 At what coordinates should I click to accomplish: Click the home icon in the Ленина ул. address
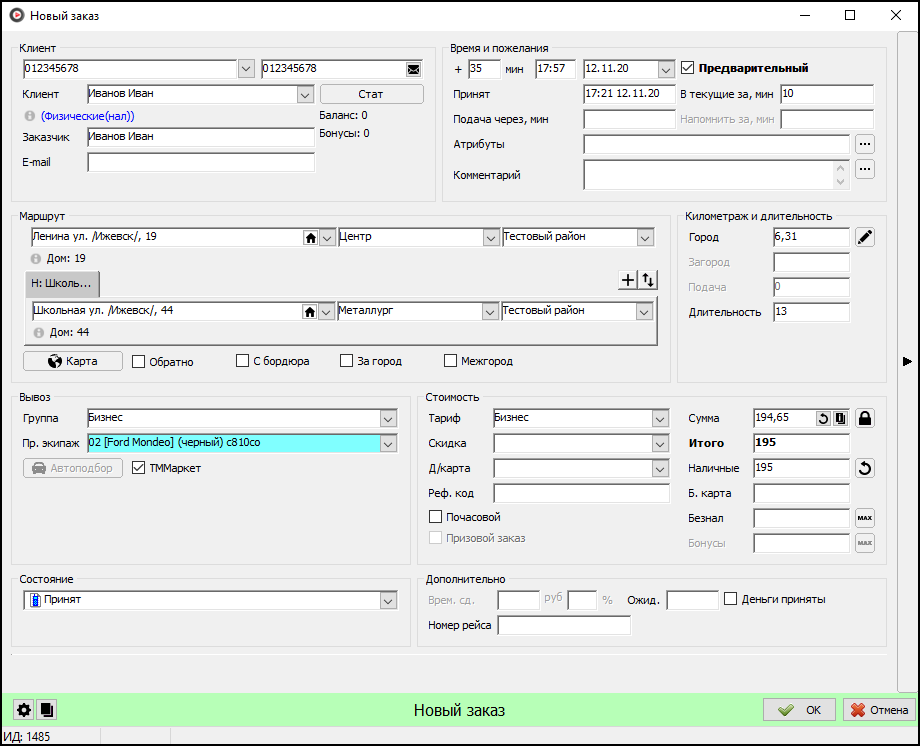click(311, 238)
